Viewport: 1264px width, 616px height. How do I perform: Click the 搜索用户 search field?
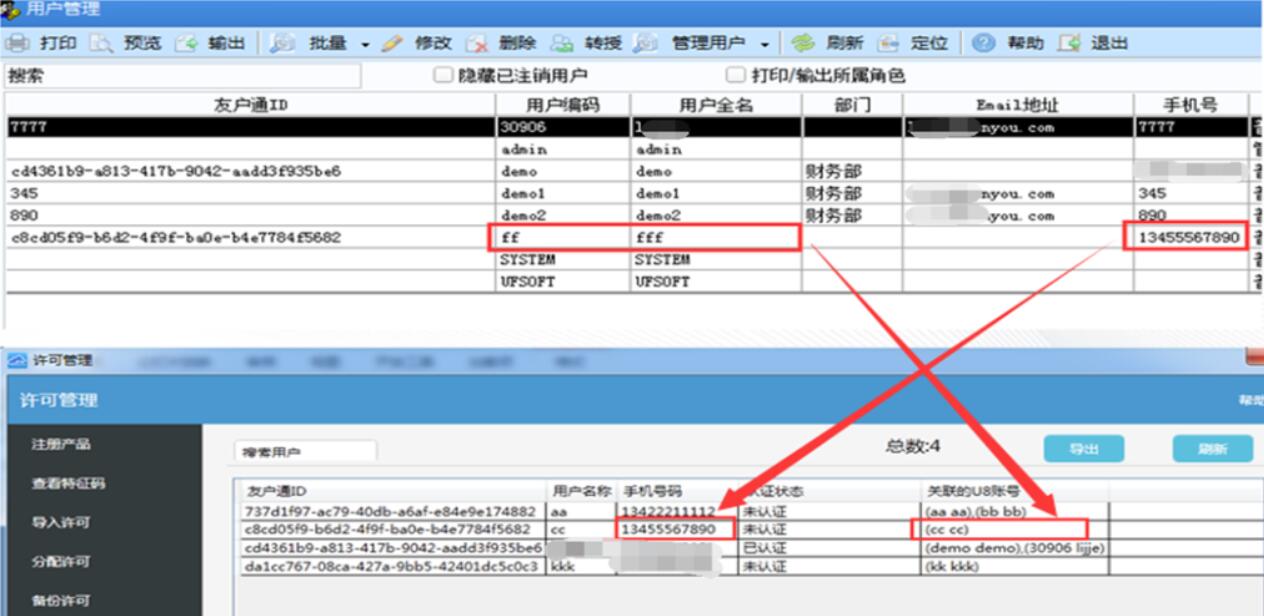pos(305,452)
